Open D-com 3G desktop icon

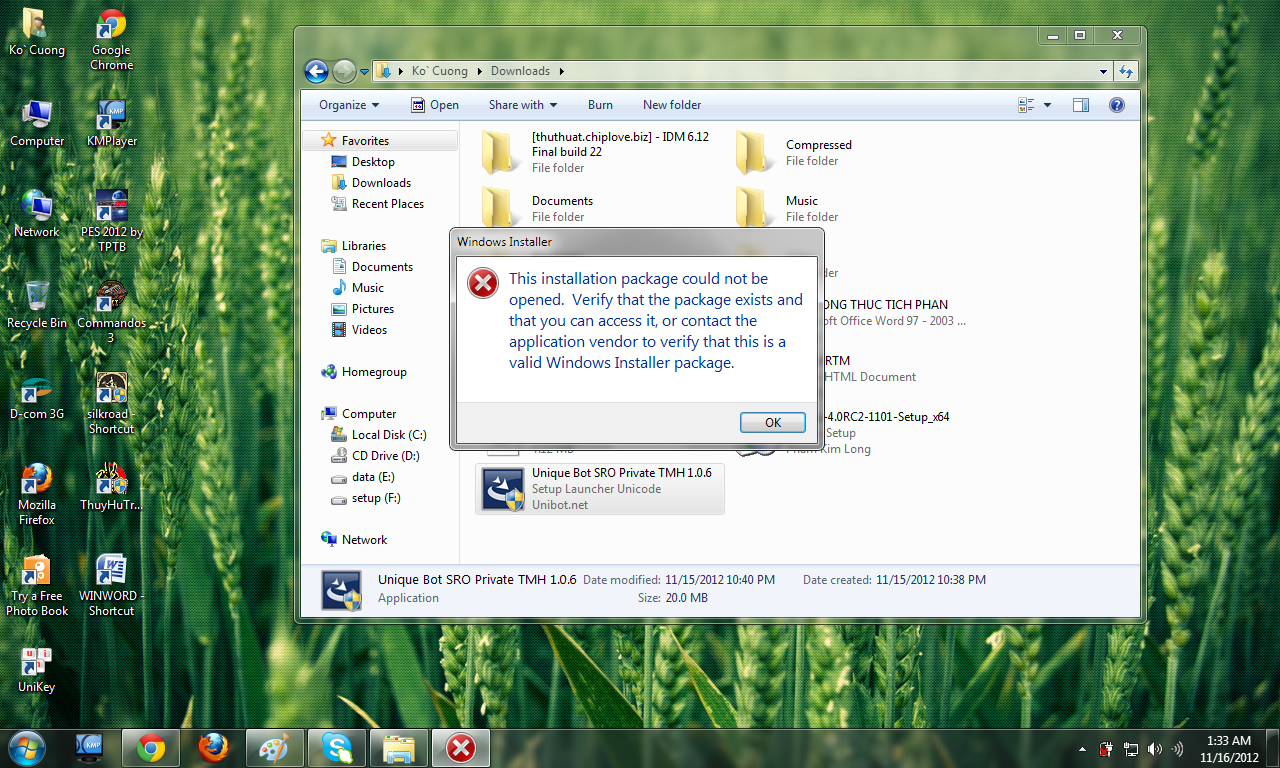(37, 396)
